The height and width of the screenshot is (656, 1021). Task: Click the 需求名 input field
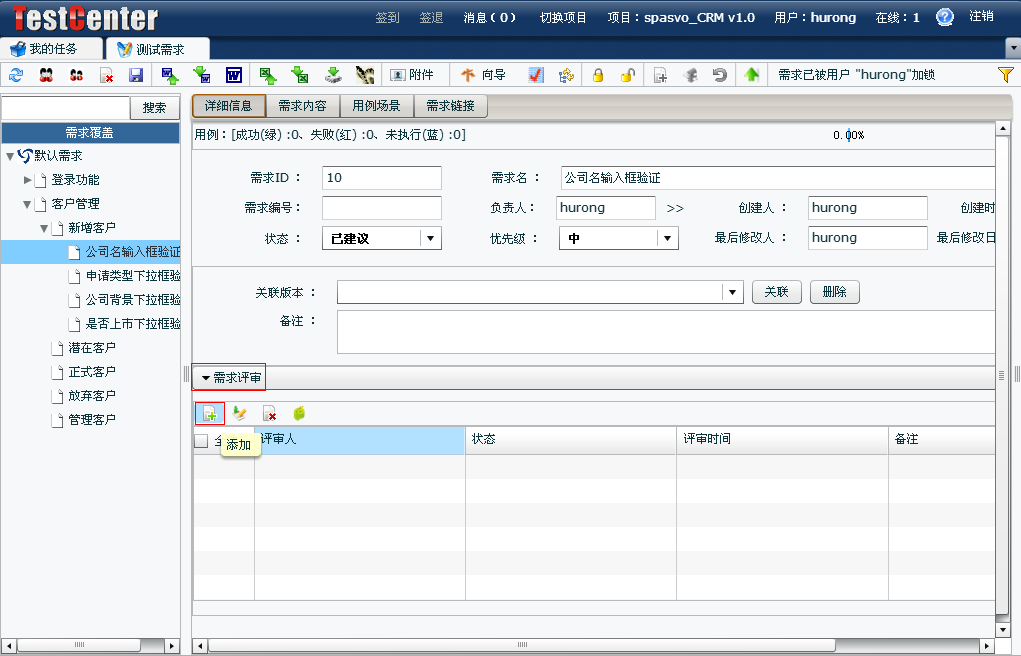pos(777,178)
